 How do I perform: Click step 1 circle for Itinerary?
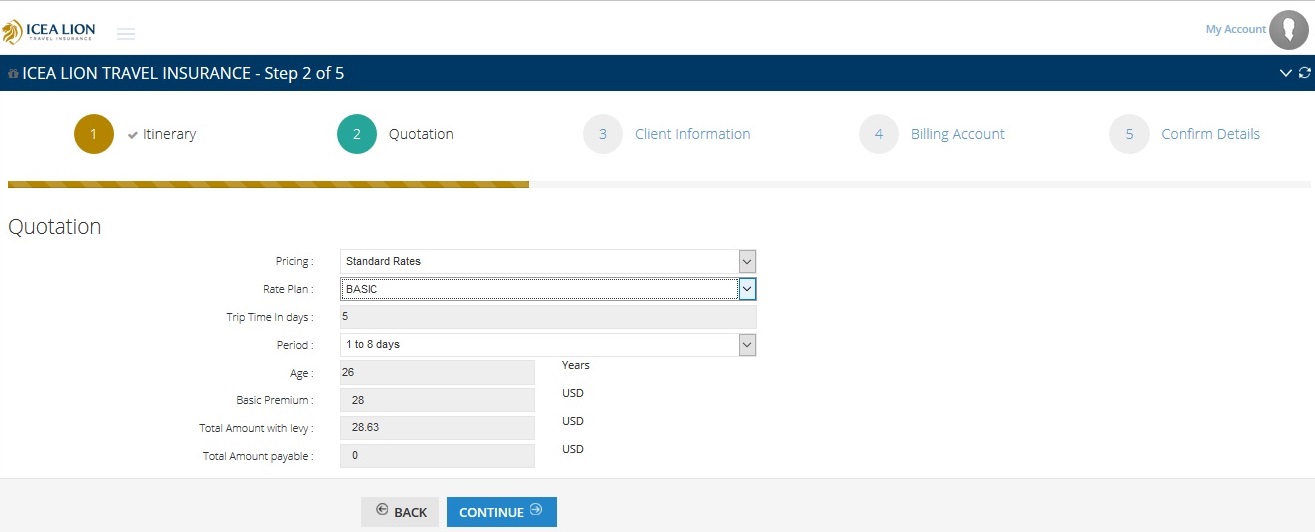pos(94,134)
